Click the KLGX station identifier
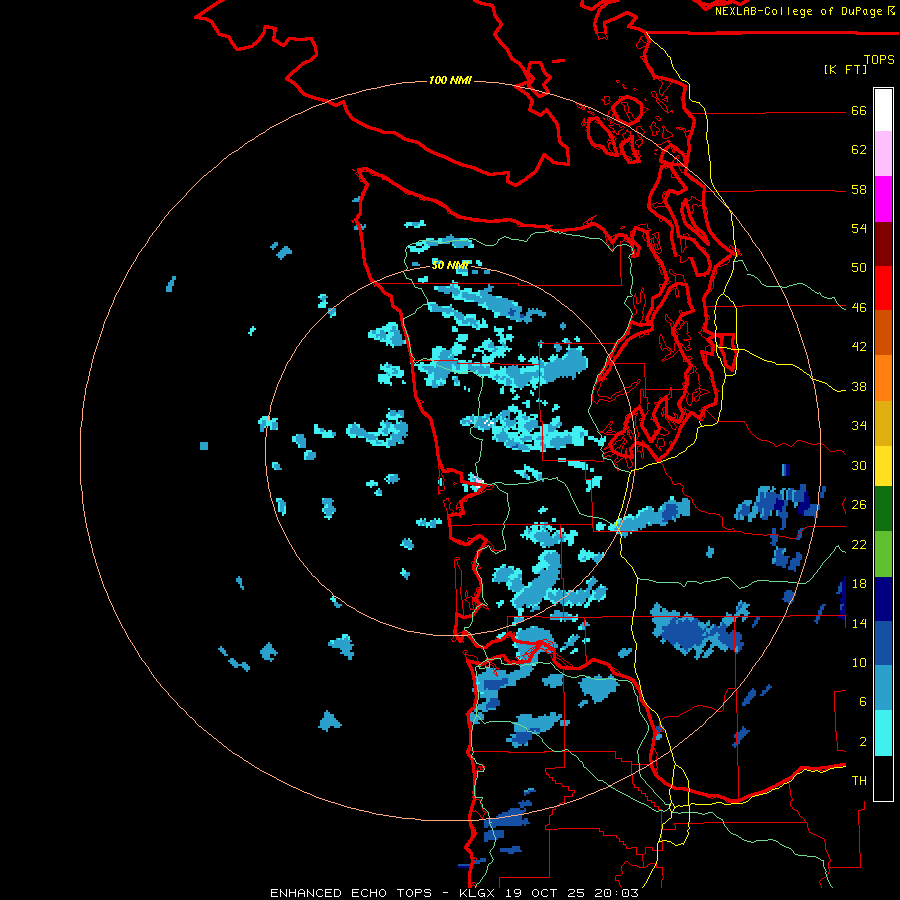The image size is (900, 900). tap(479, 893)
